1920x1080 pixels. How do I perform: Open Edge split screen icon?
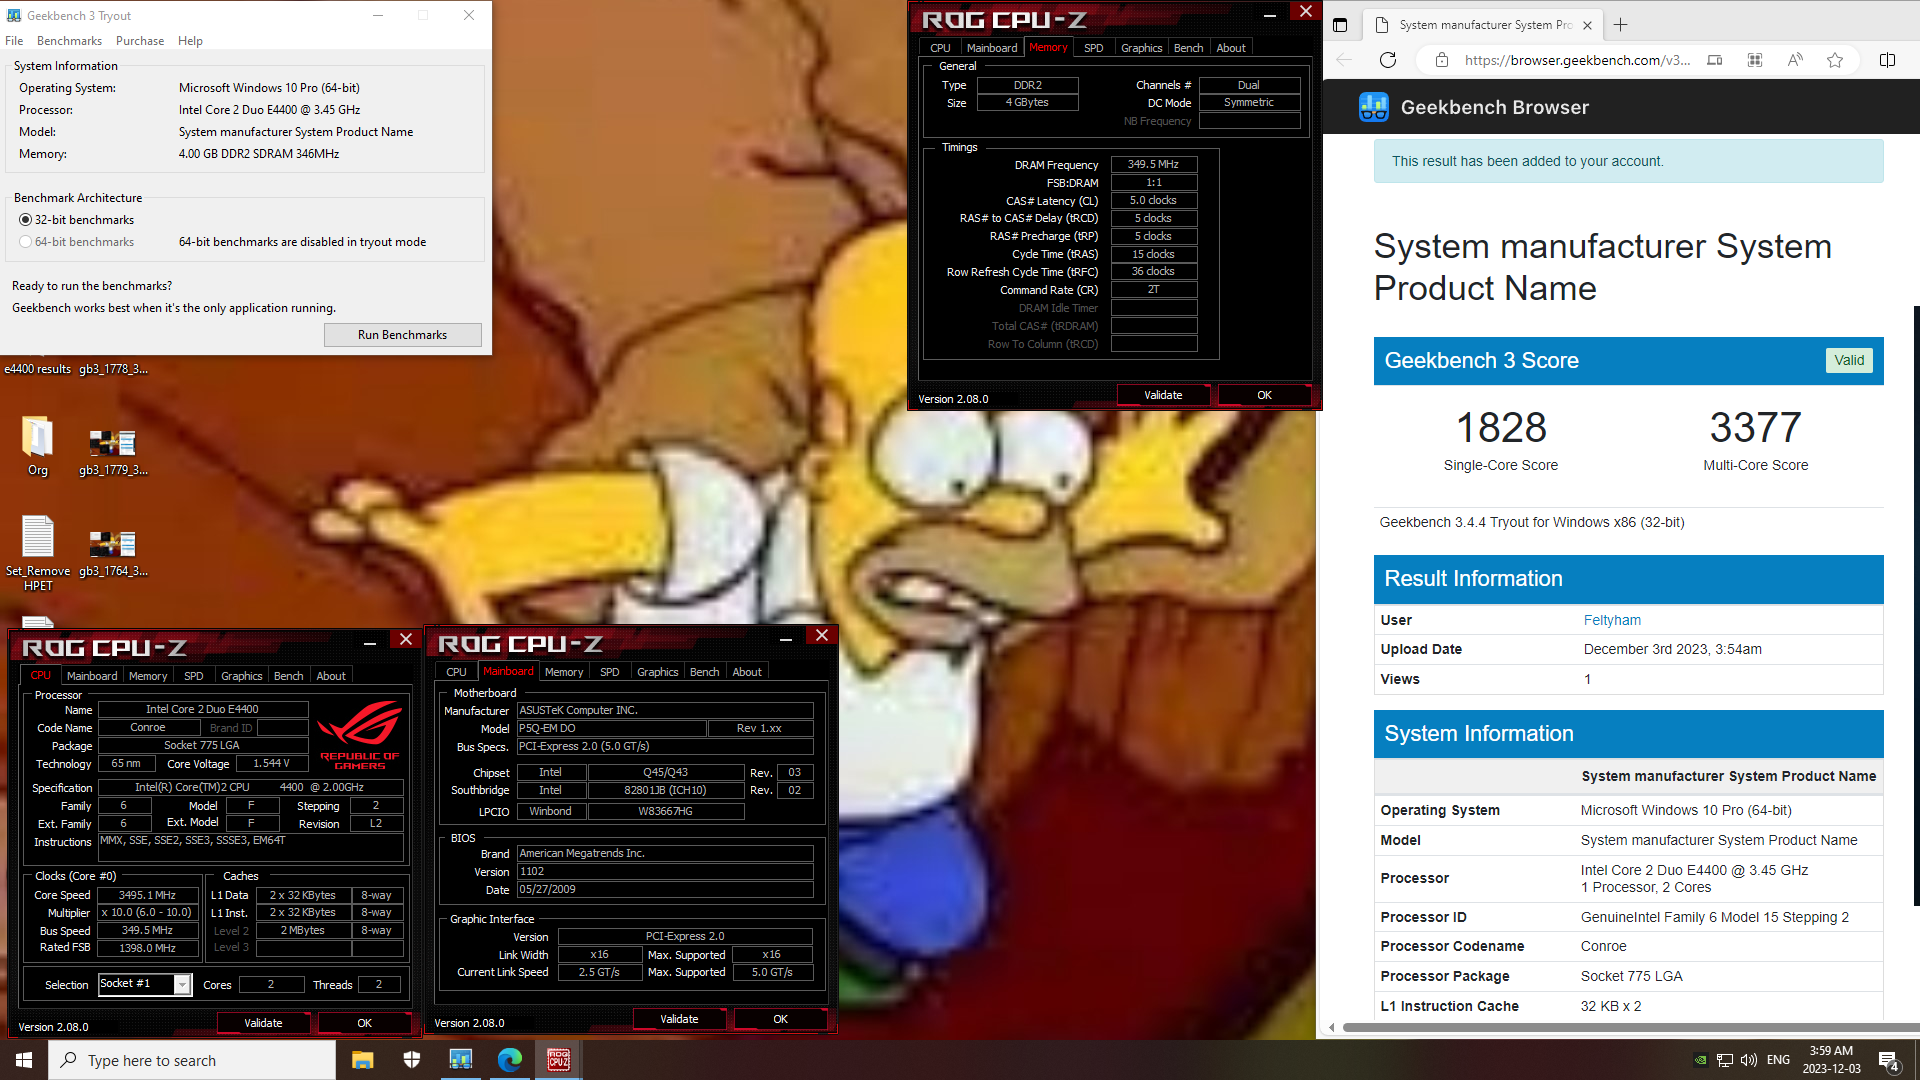tap(1887, 60)
